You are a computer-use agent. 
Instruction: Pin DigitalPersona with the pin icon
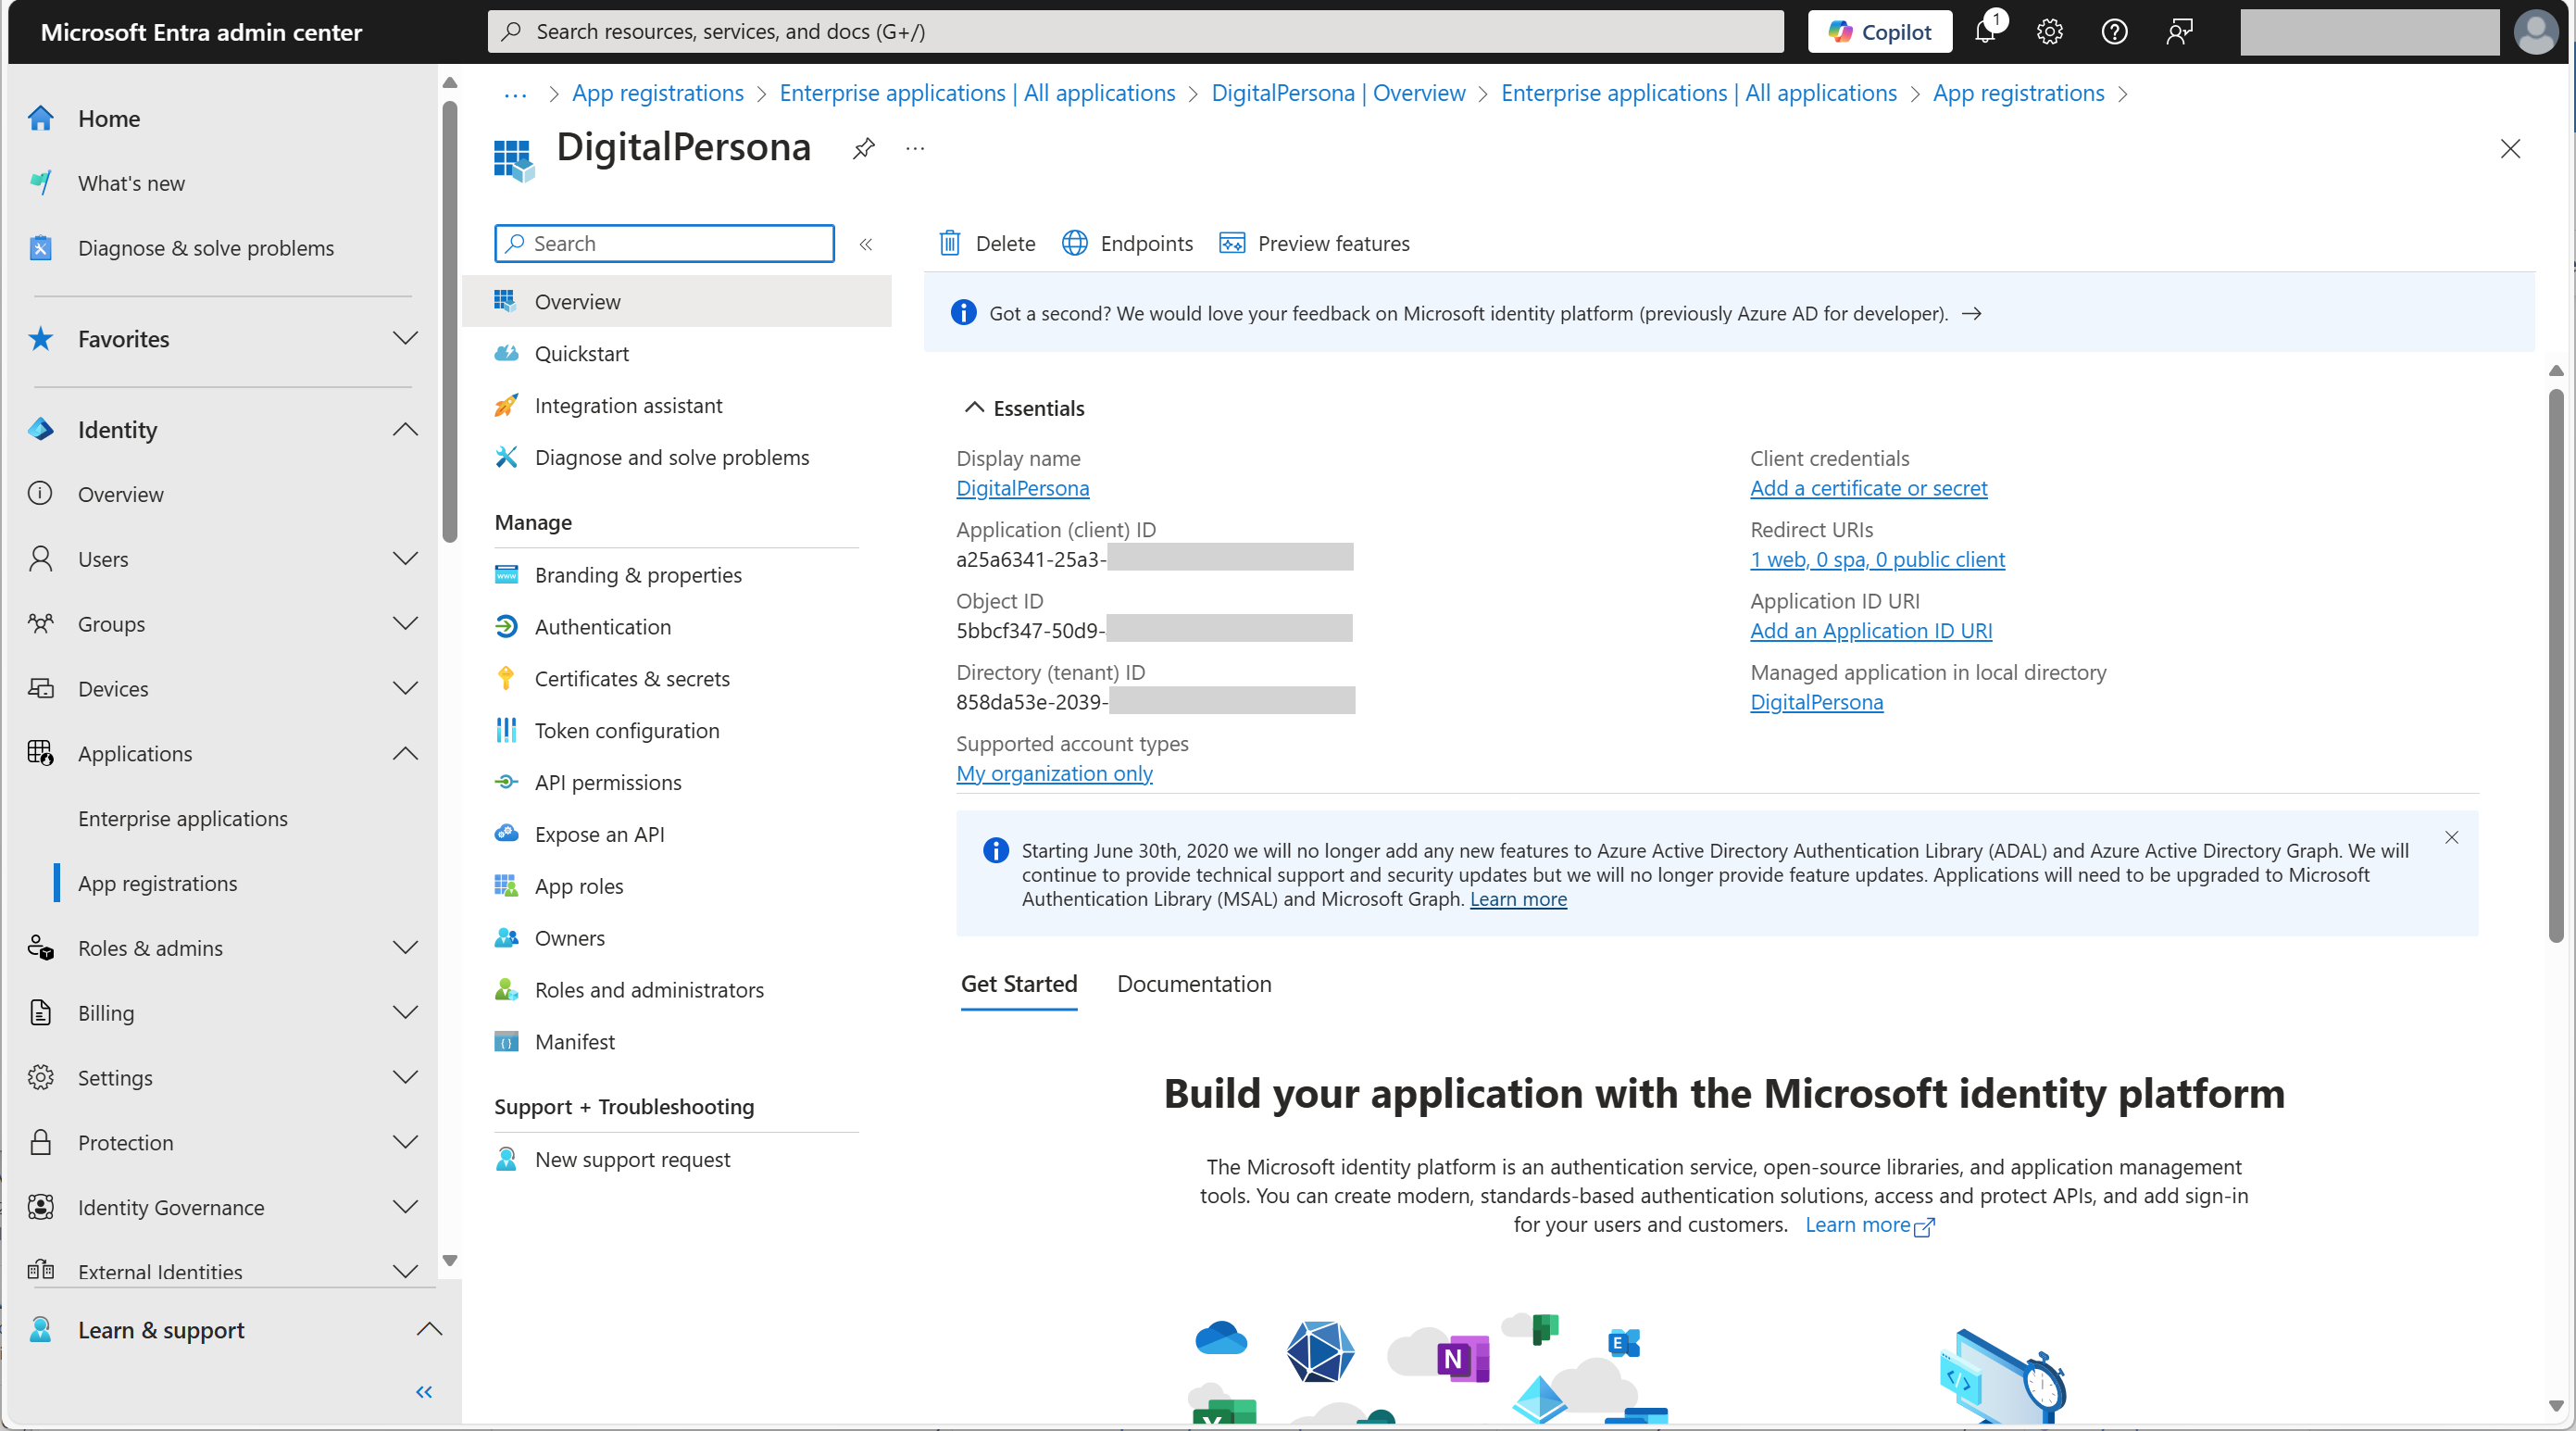tap(863, 148)
